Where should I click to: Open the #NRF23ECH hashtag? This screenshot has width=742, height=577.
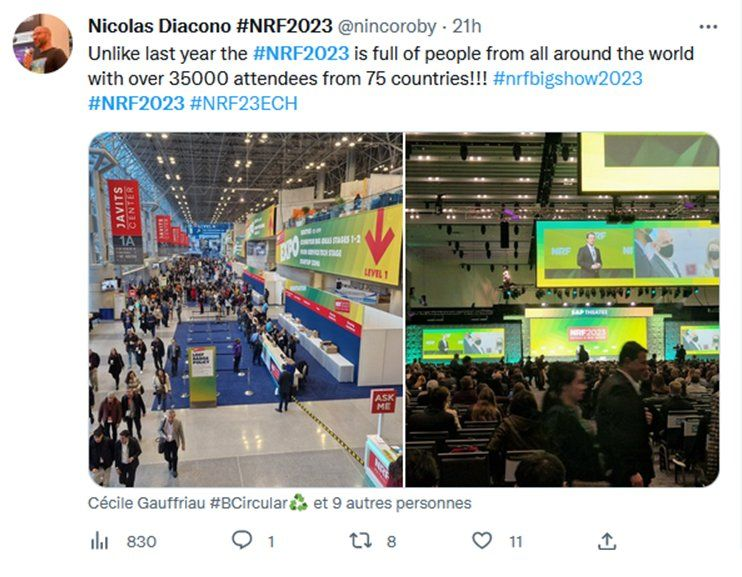(x=243, y=103)
